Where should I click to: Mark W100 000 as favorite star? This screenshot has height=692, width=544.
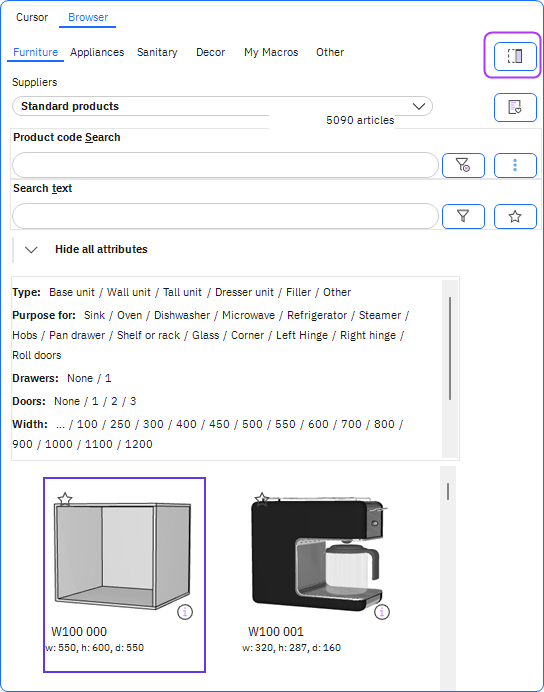[x=65, y=499]
